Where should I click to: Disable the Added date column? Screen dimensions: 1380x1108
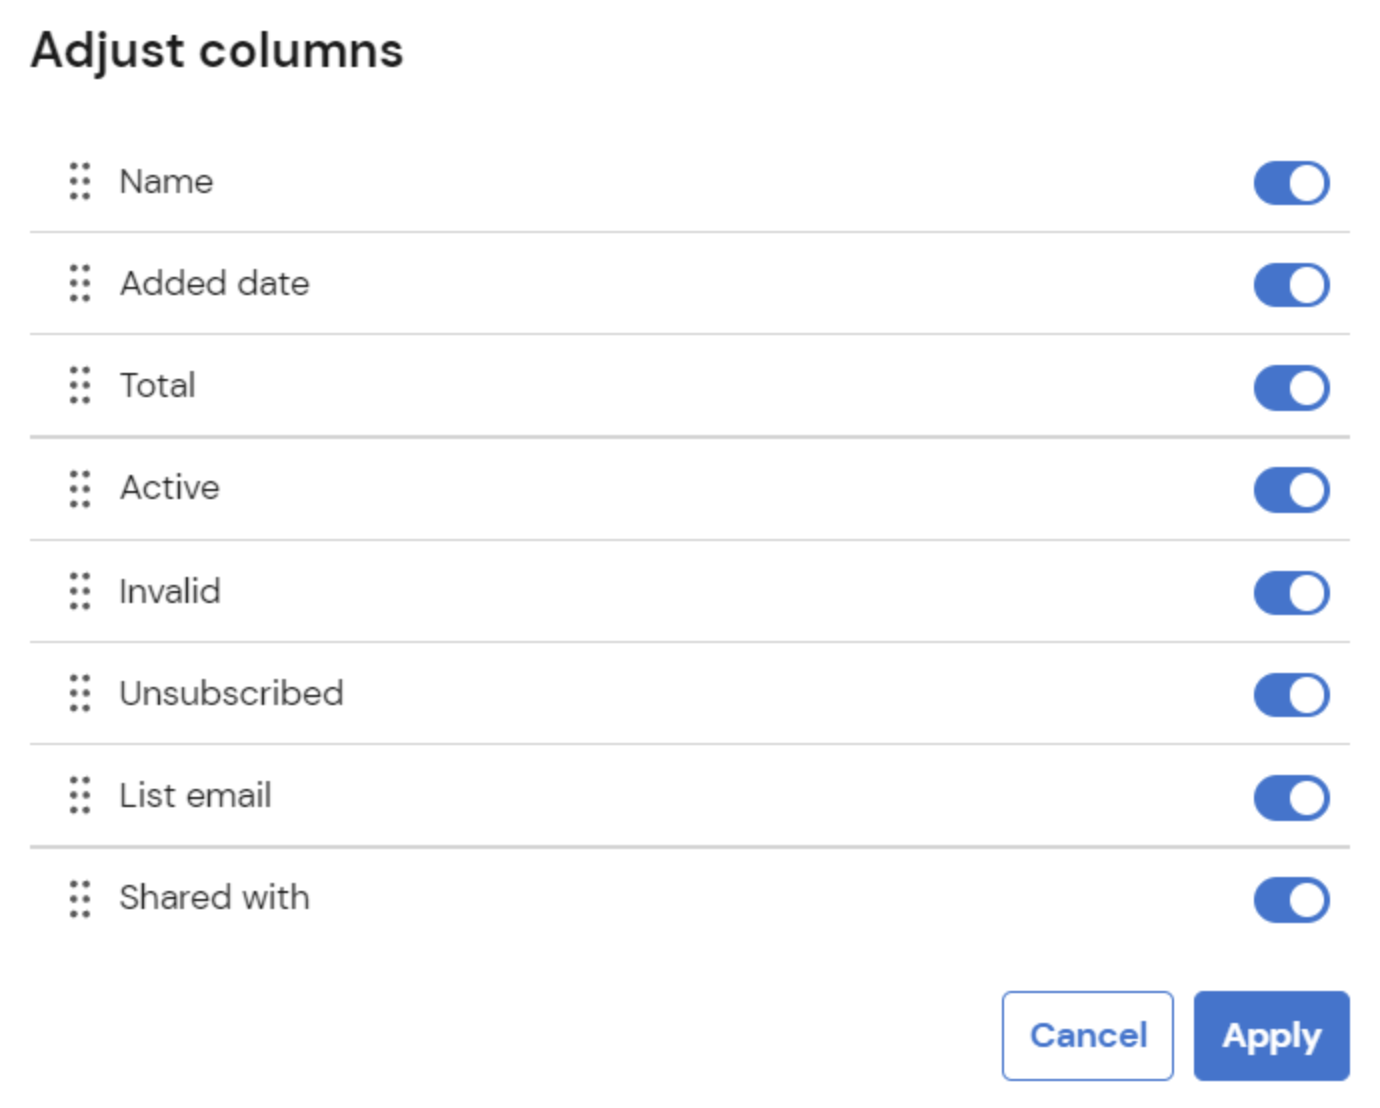(x=1291, y=285)
